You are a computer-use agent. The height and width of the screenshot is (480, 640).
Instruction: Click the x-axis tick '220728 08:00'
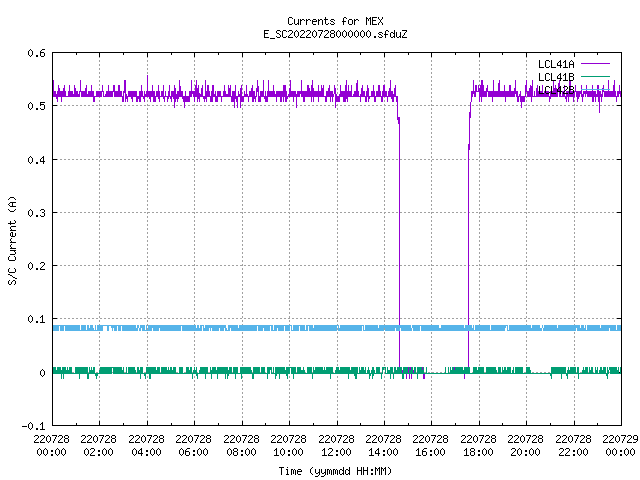point(241,446)
